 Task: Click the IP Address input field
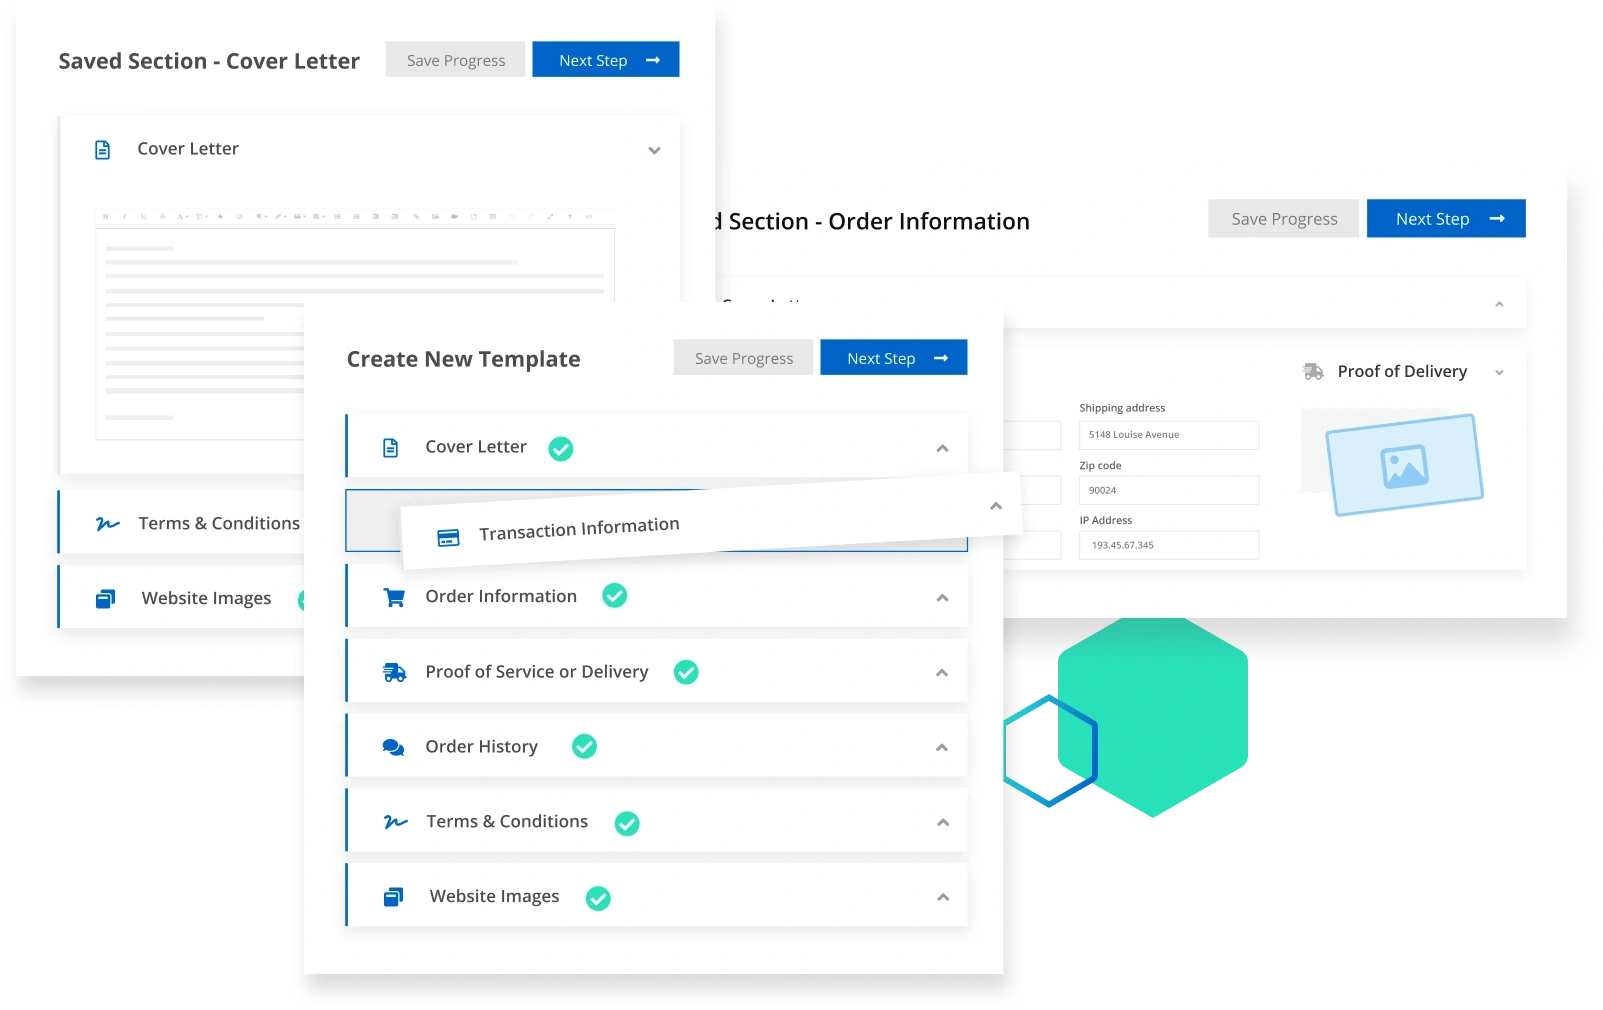coord(1168,545)
